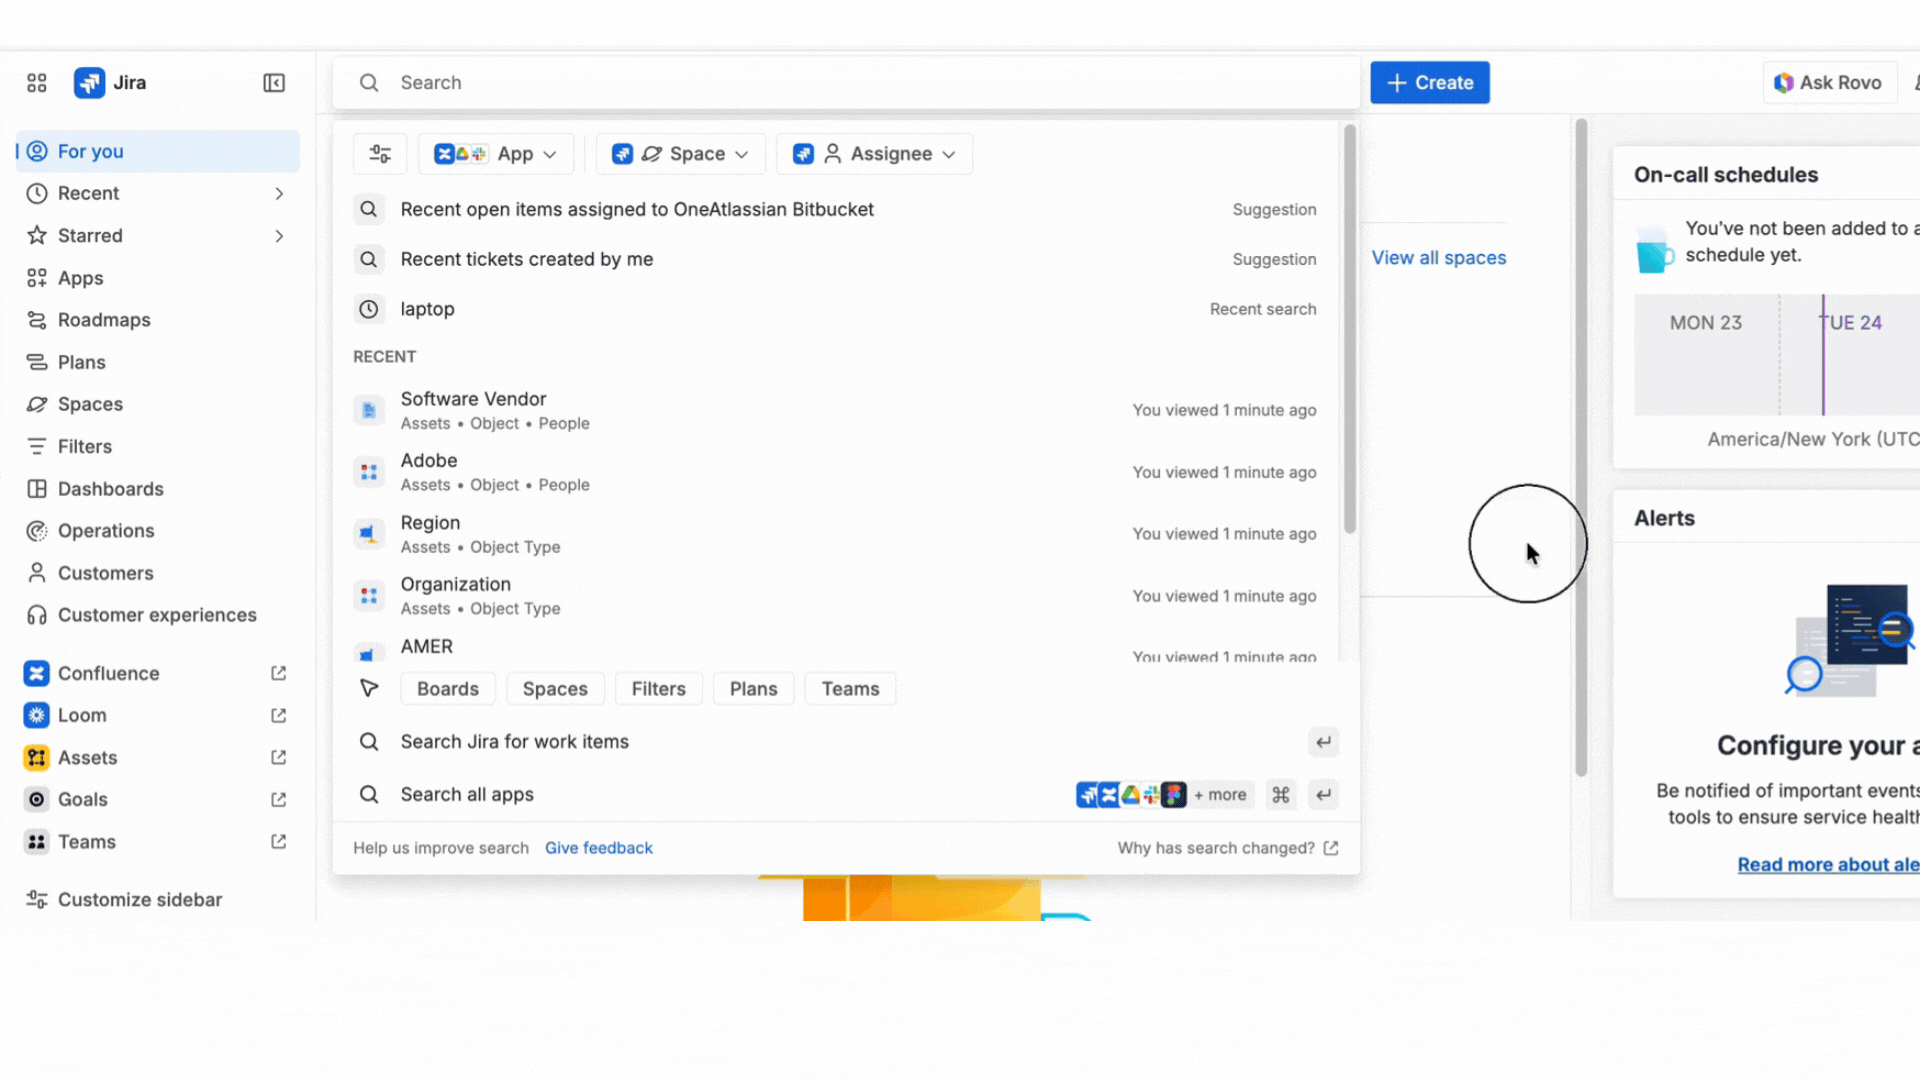Open the Operations sidebar item
The width and height of the screenshot is (1920, 1080).
(106, 531)
